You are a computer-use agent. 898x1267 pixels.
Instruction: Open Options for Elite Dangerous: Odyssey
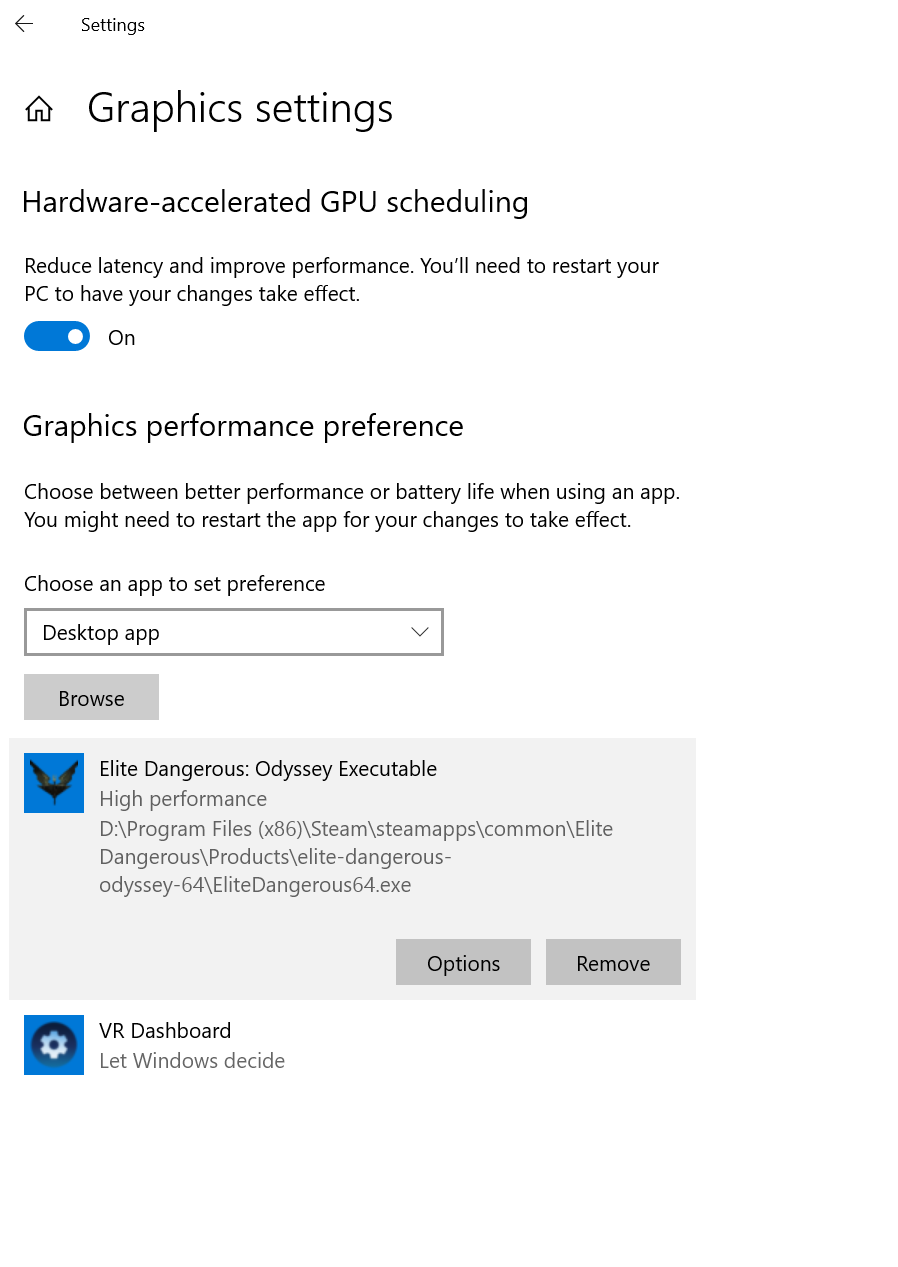point(463,962)
